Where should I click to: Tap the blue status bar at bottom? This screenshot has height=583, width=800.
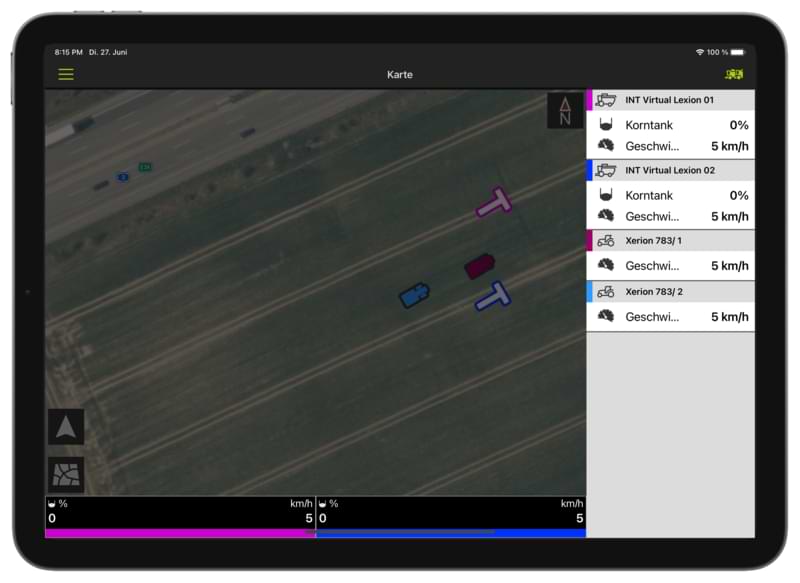[451, 533]
